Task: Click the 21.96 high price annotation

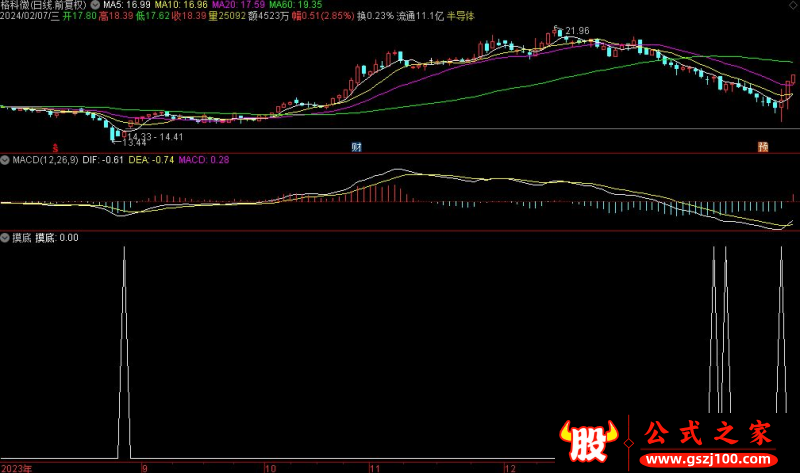Action: 576,32
